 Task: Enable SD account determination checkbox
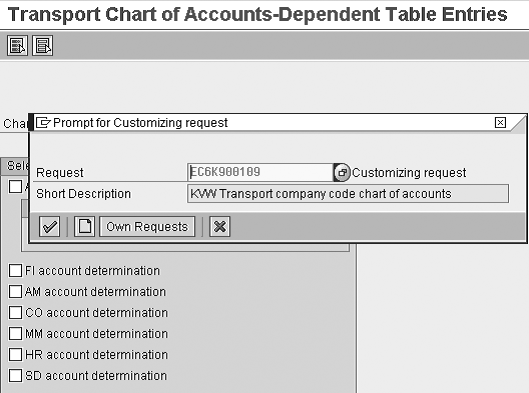click(x=15, y=375)
